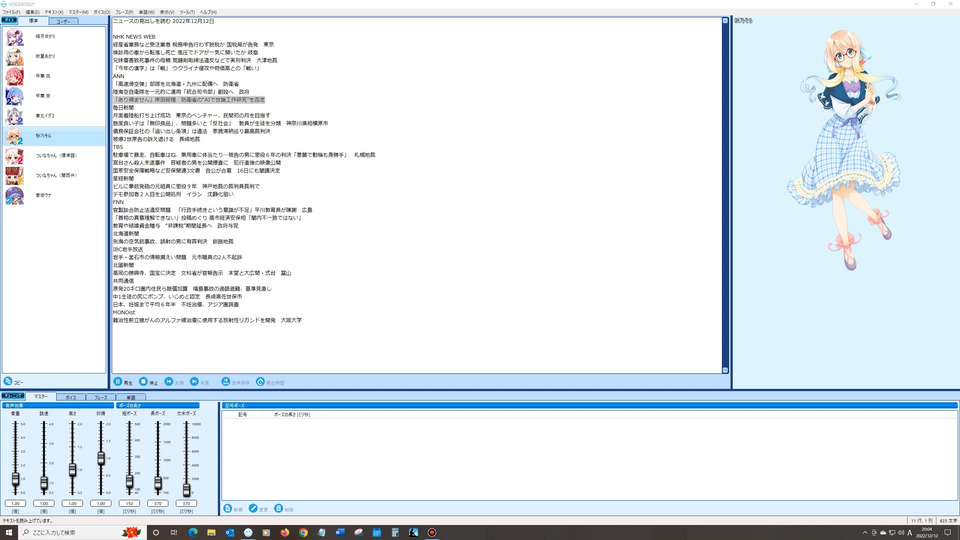Click the text editor scrollbar down arrow
Screen dimensions: 960x540
point(726,370)
